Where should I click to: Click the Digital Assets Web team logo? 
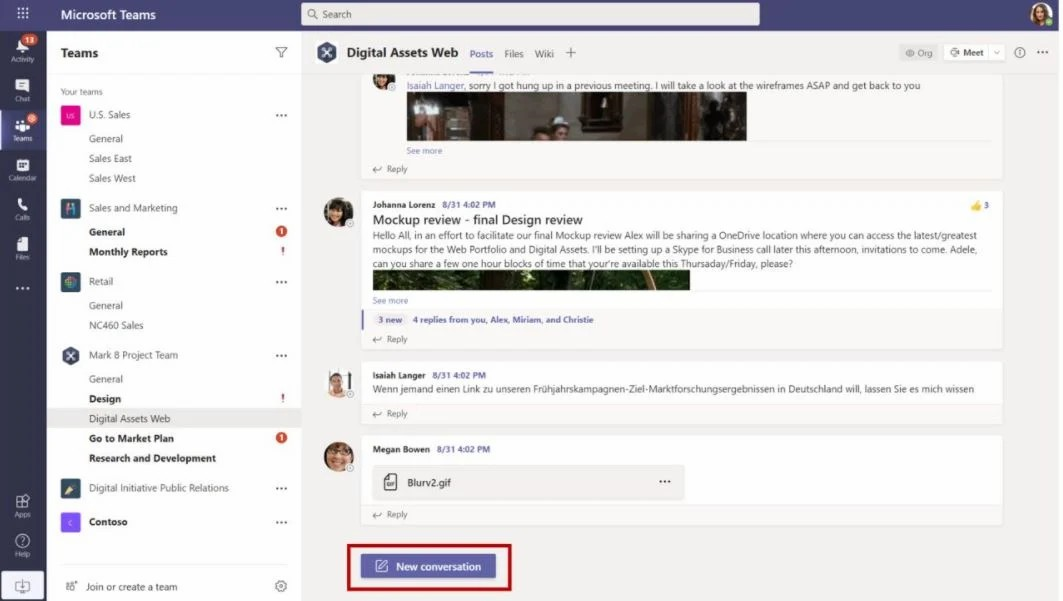(327, 52)
